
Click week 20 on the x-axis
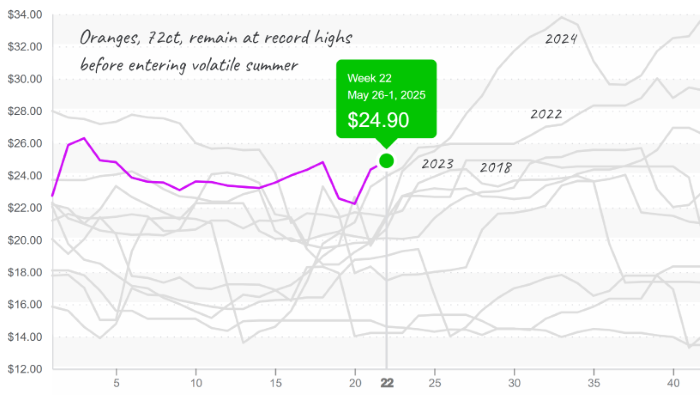coord(355,383)
